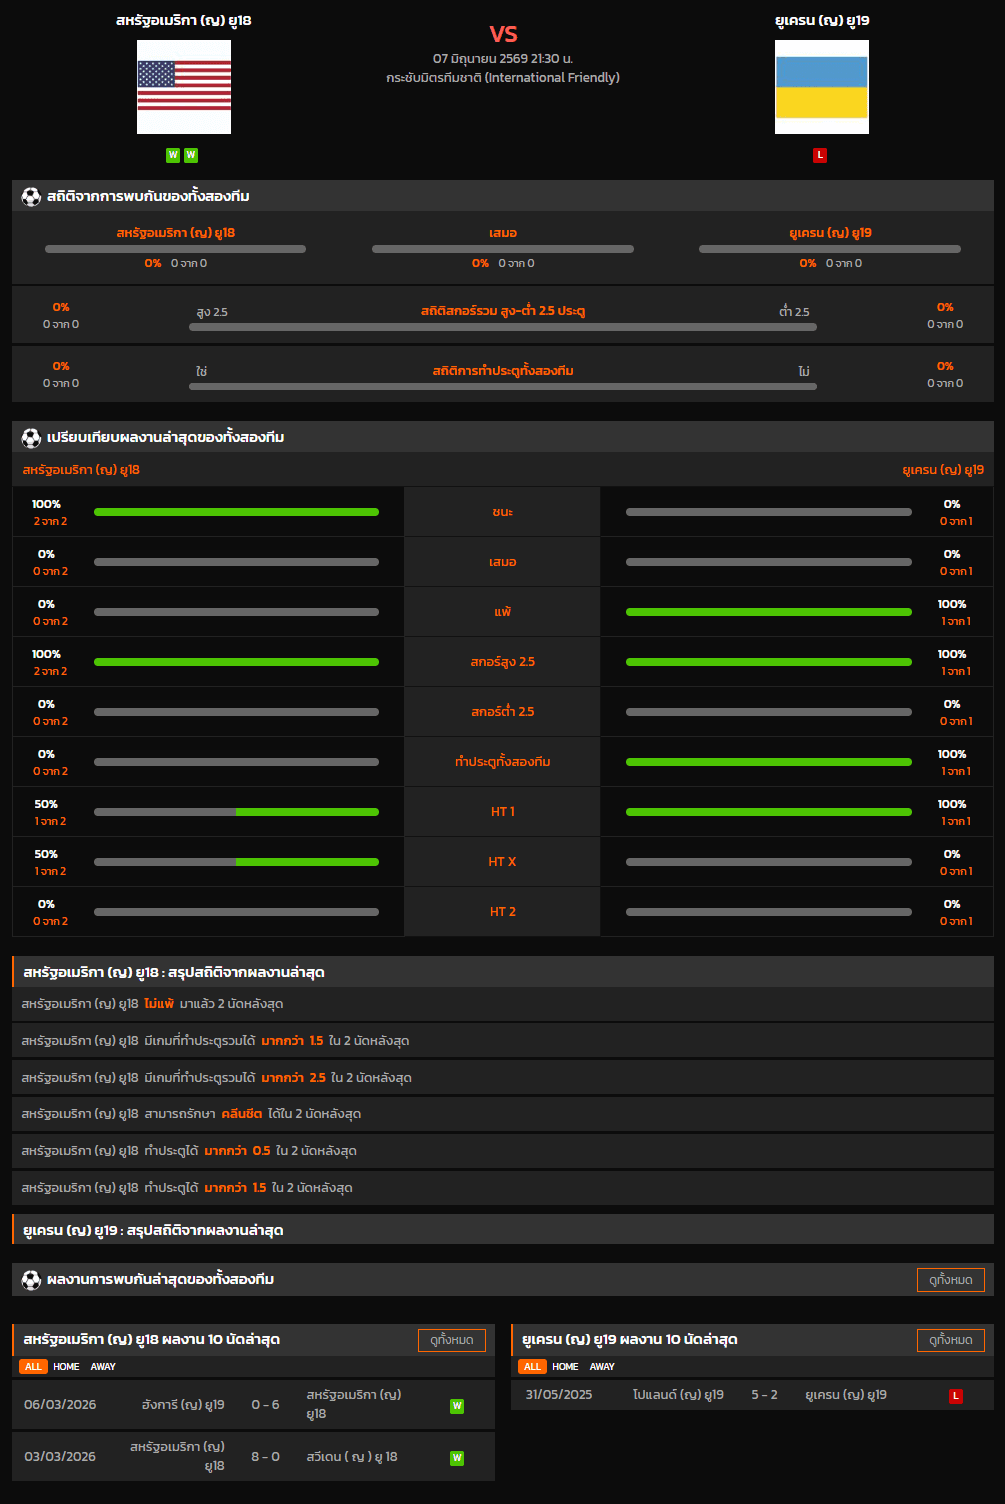Click opponent 'สวีเดน ( ญ ) ยู 18' in results
The image size is (1005, 1504).
(x=352, y=1457)
